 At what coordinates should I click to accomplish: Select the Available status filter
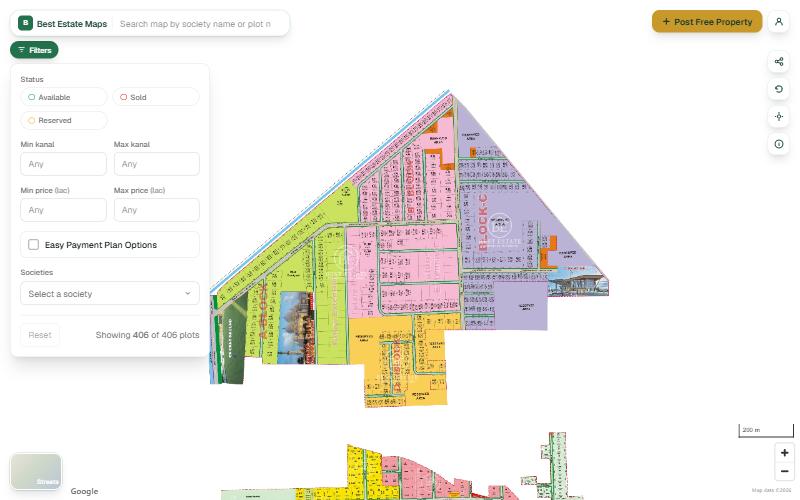[64, 97]
